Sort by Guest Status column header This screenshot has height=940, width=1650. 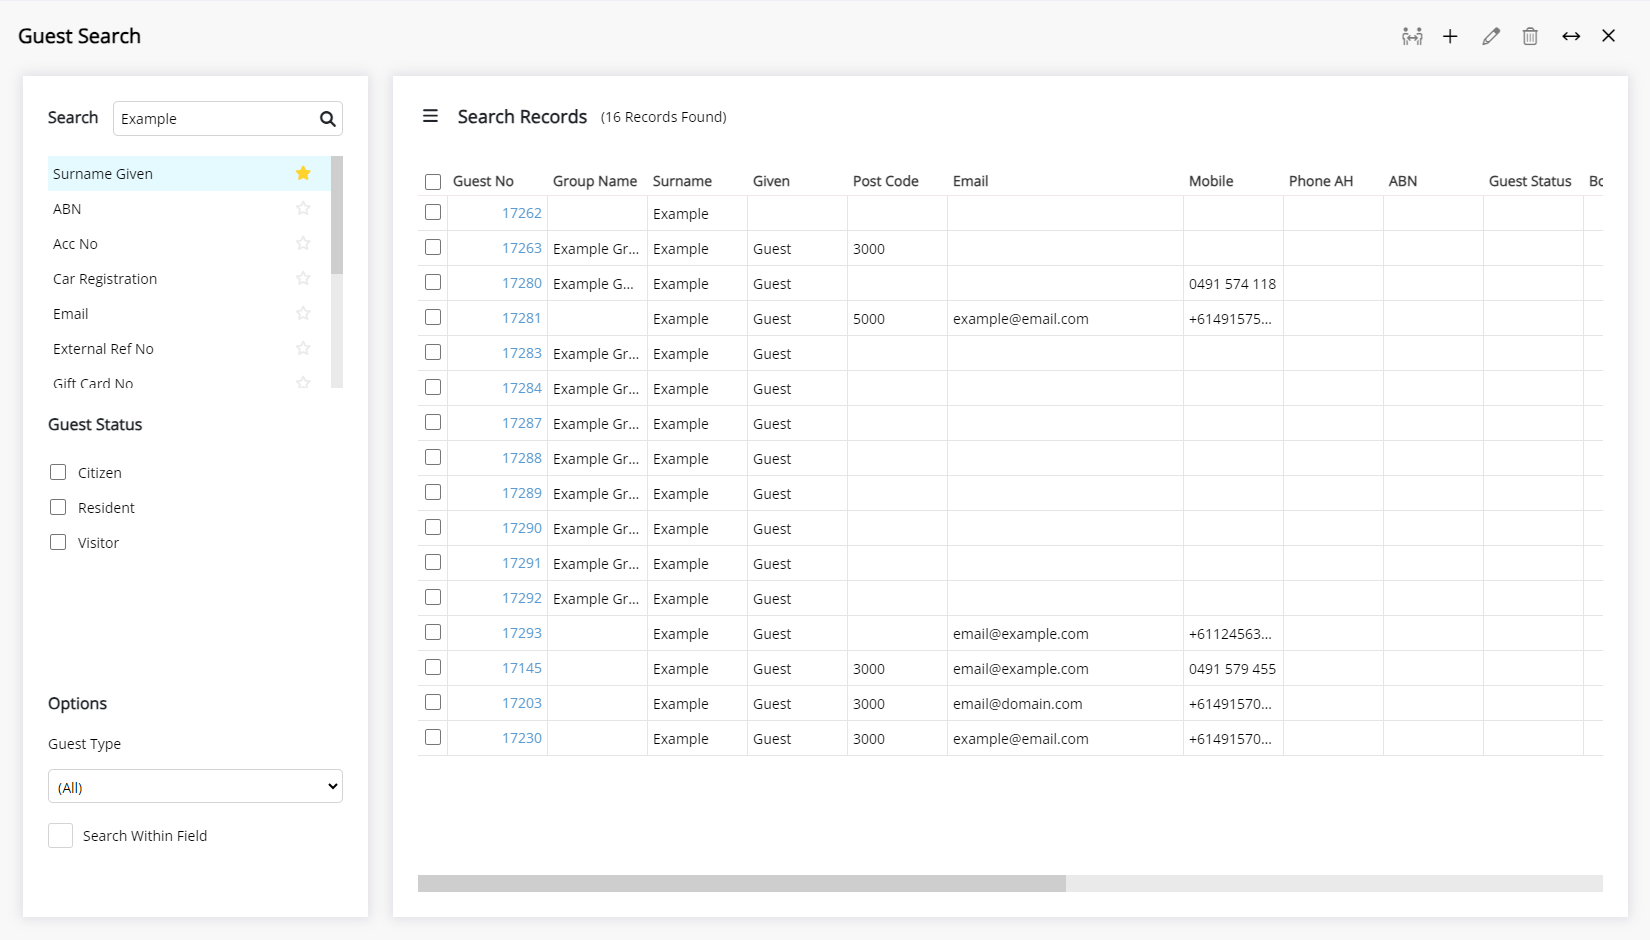(1530, 181)
